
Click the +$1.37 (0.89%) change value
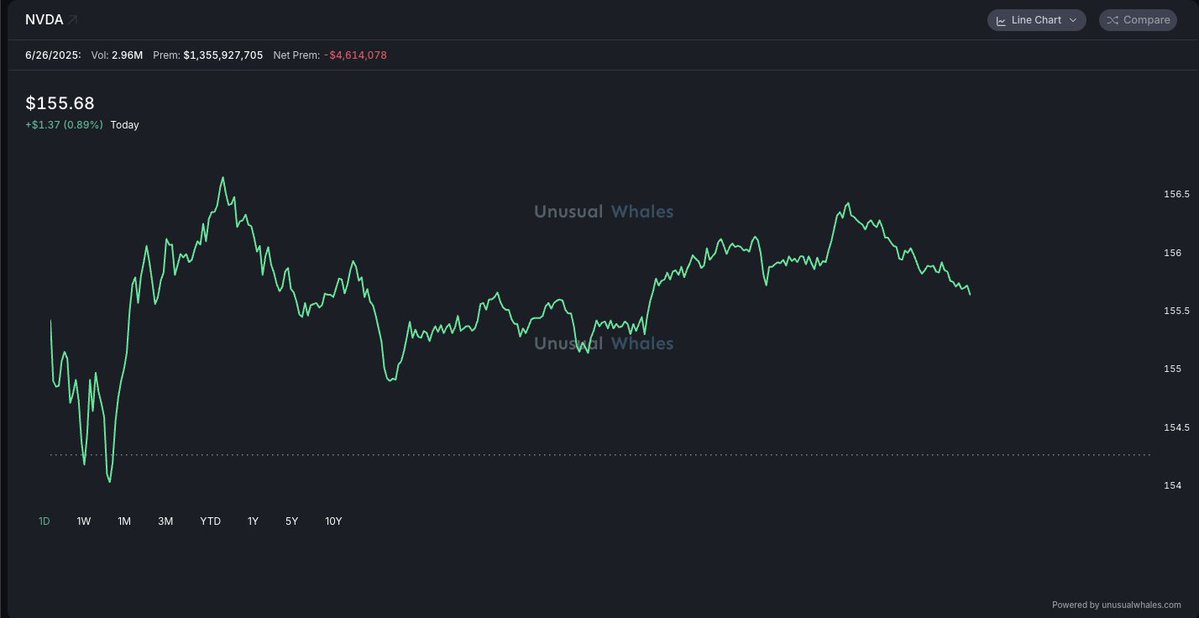point(64,125)
